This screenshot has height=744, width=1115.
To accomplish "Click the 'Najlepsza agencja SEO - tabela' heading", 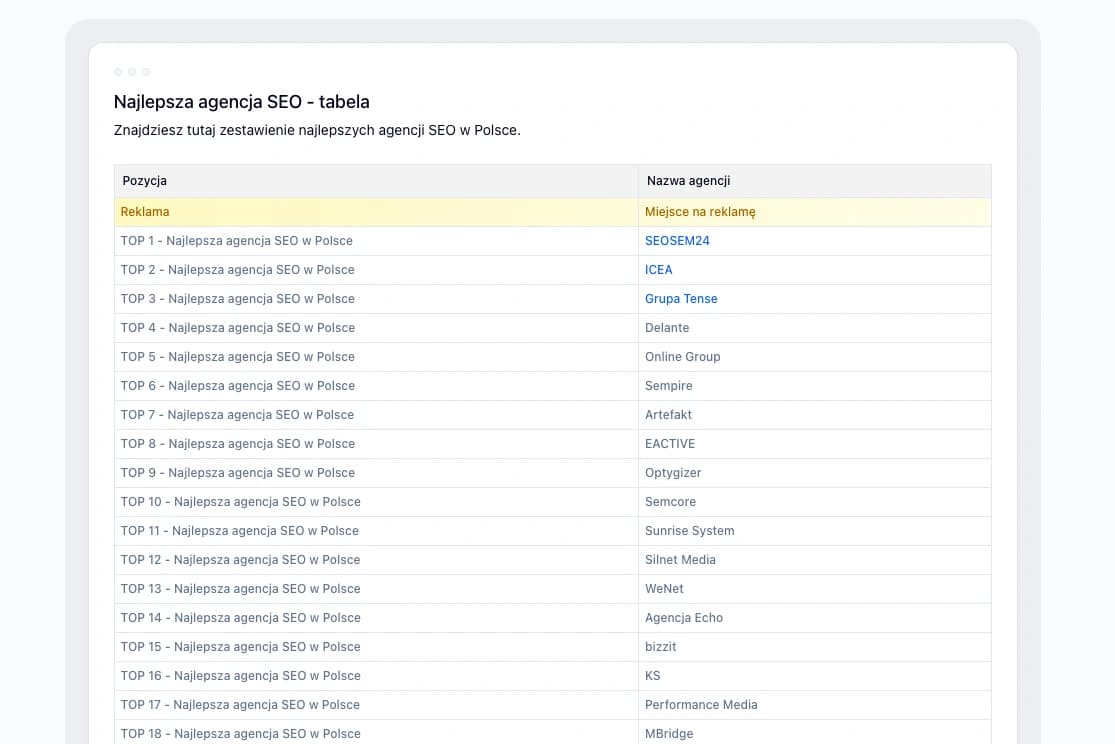I will point(242,102).
